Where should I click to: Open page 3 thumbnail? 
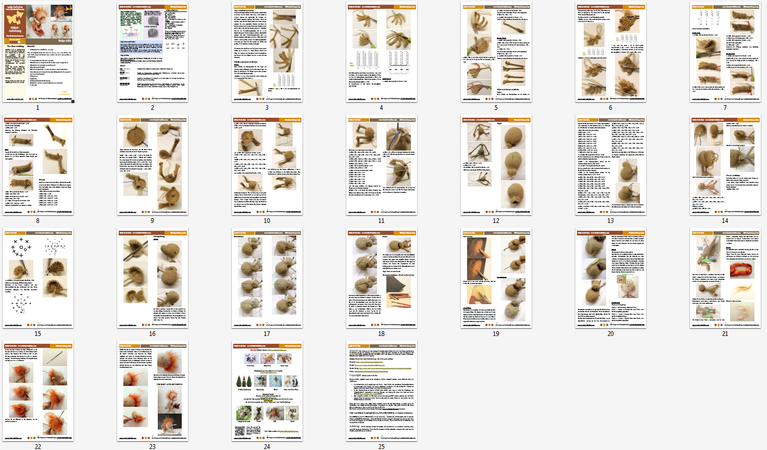click(267, 51)
